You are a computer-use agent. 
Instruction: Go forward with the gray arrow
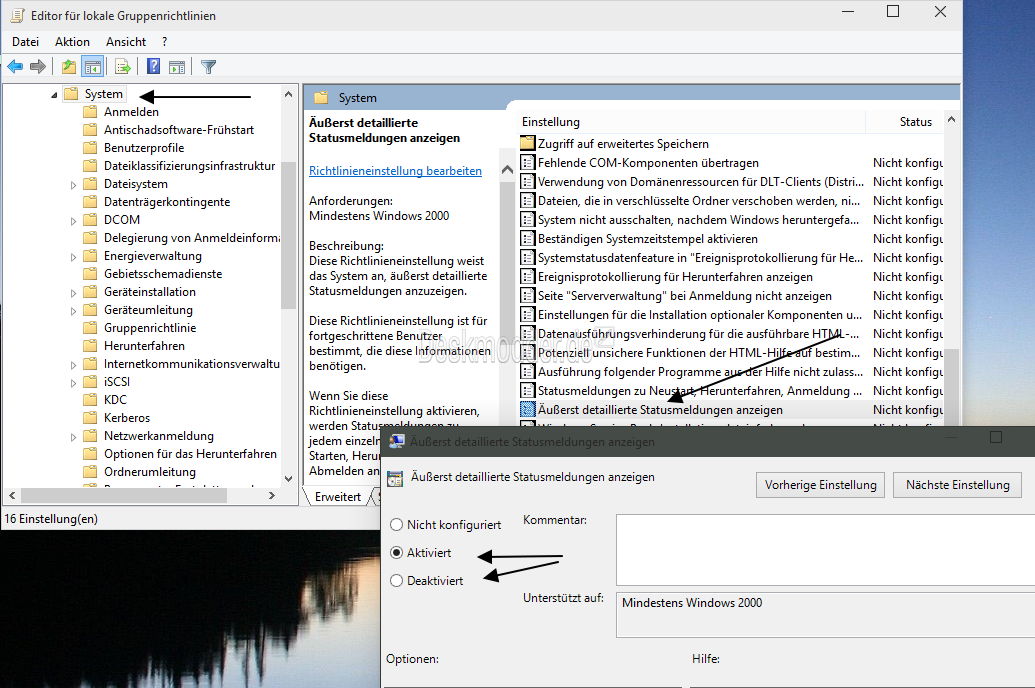coord(38,67)
